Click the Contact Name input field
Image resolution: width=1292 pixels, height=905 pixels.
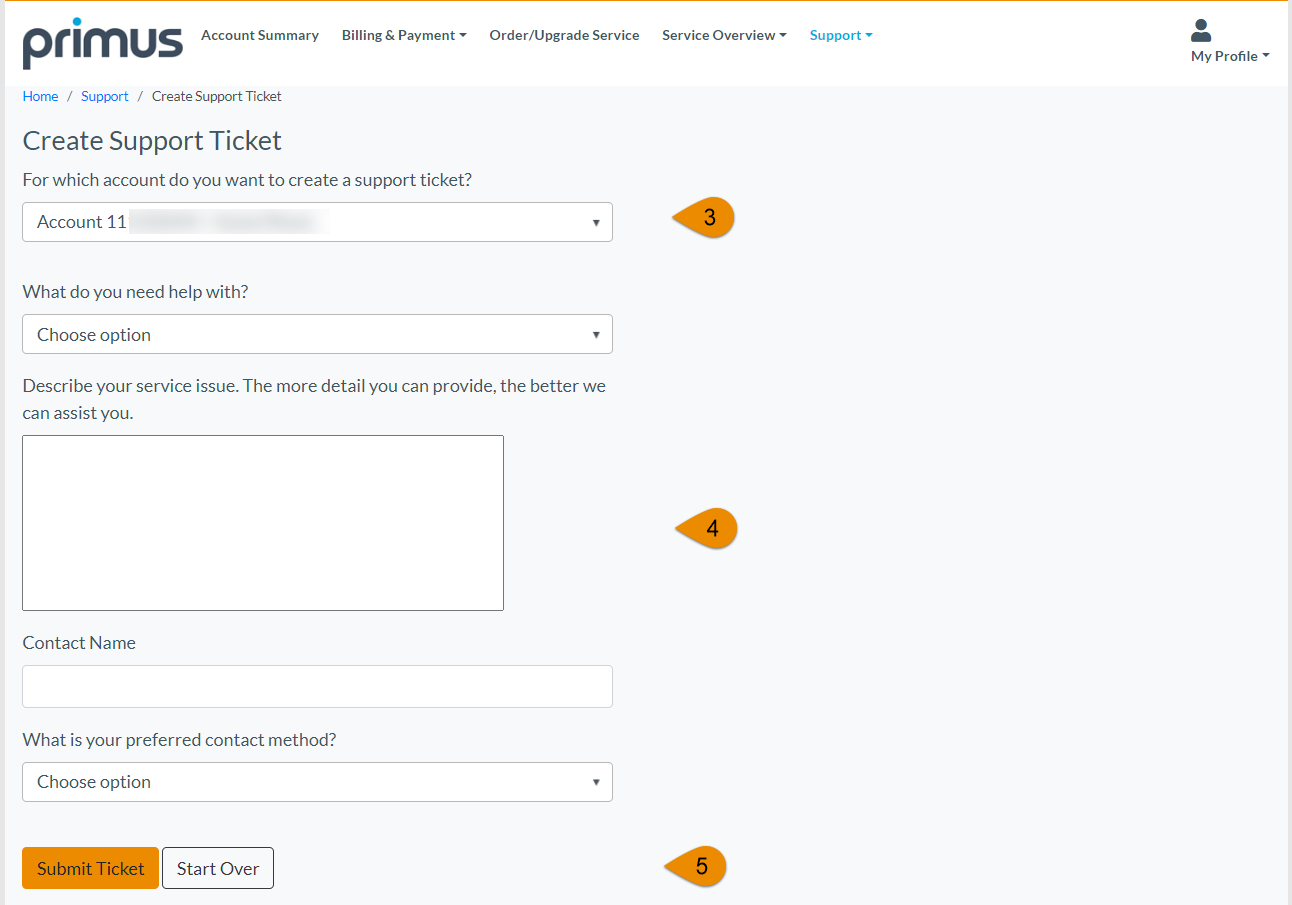click(317, 687)
